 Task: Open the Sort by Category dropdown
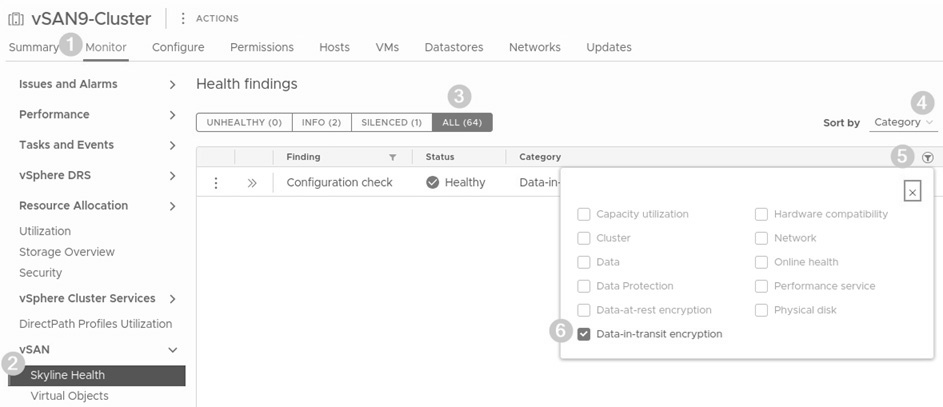(x=903, y=123)
